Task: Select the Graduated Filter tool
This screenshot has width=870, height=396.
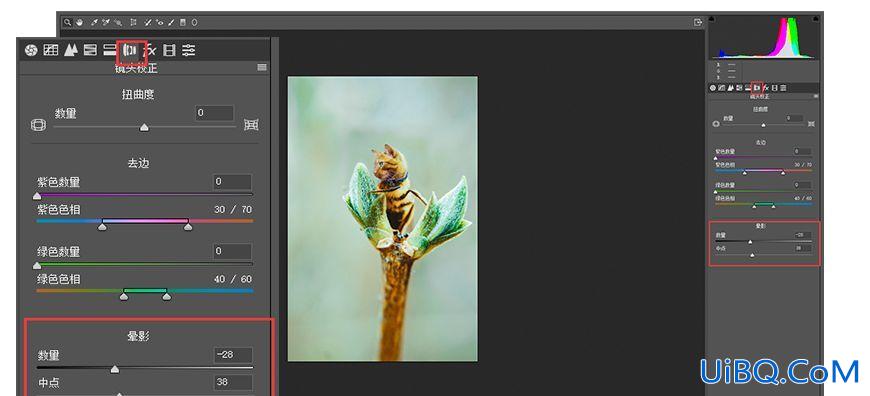Action: click(x=183, y=23)
